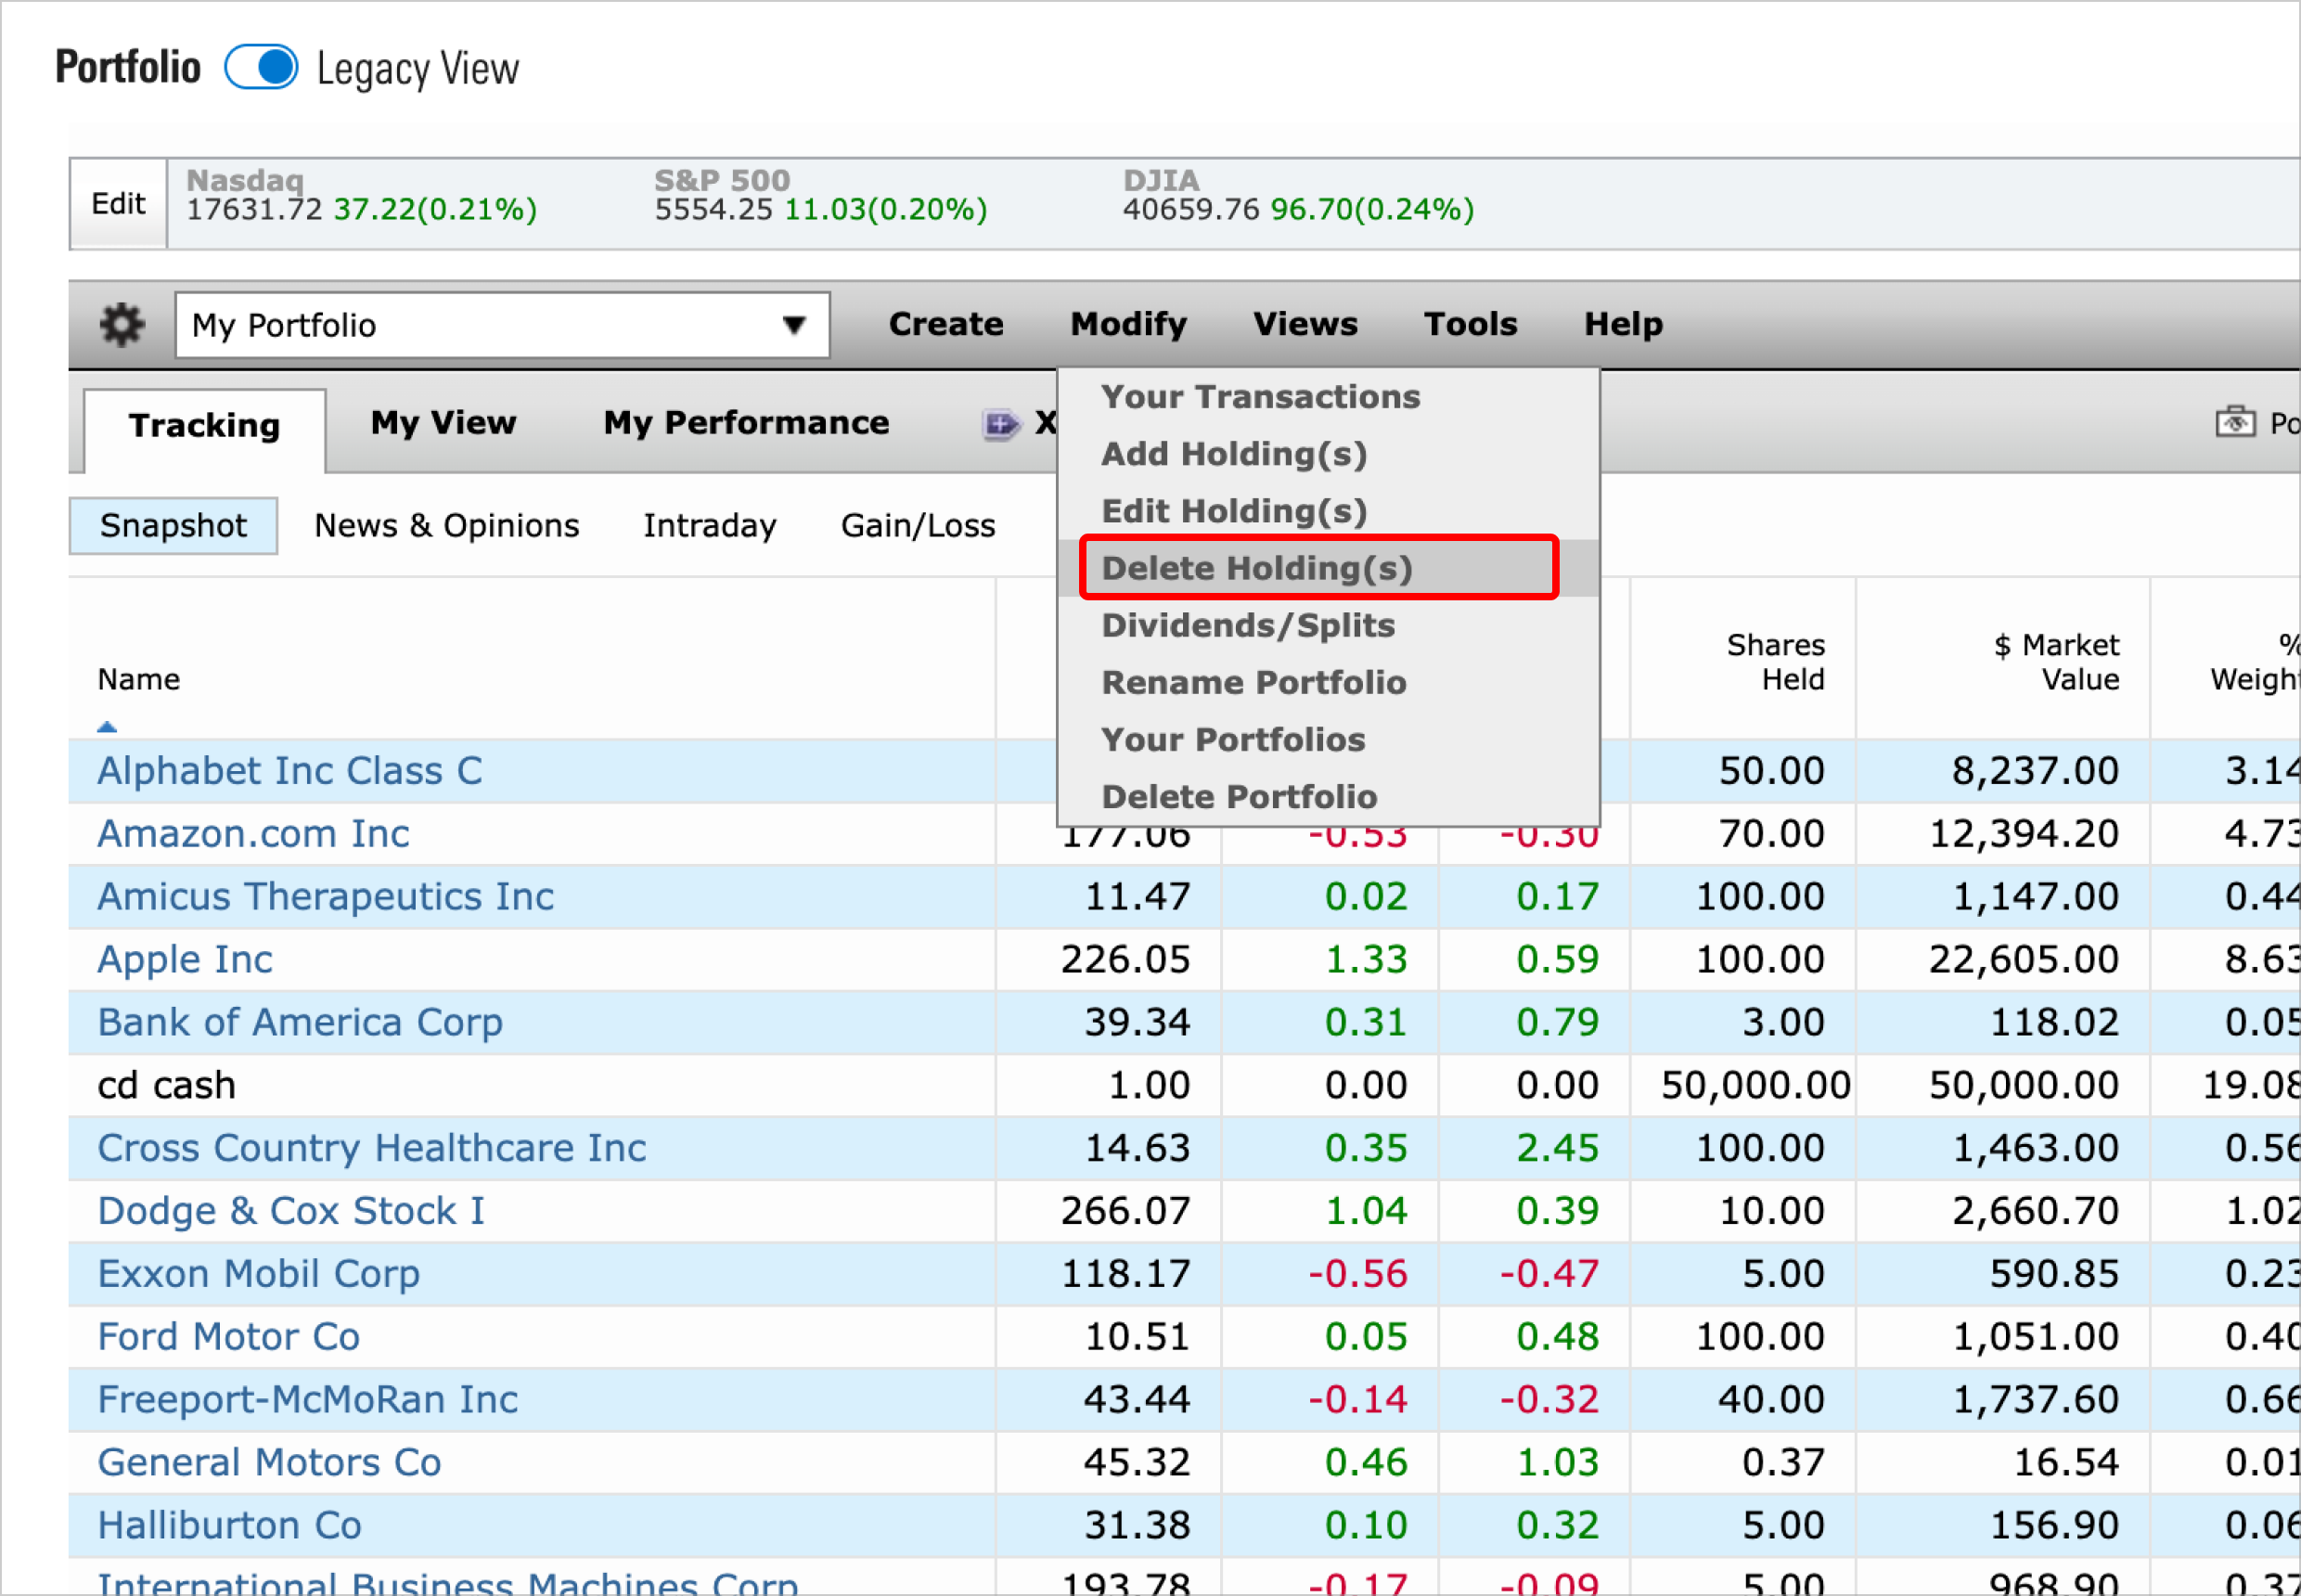
Task: Open the Freeport-McMoRan Inc link
Action: point(307,1400)
